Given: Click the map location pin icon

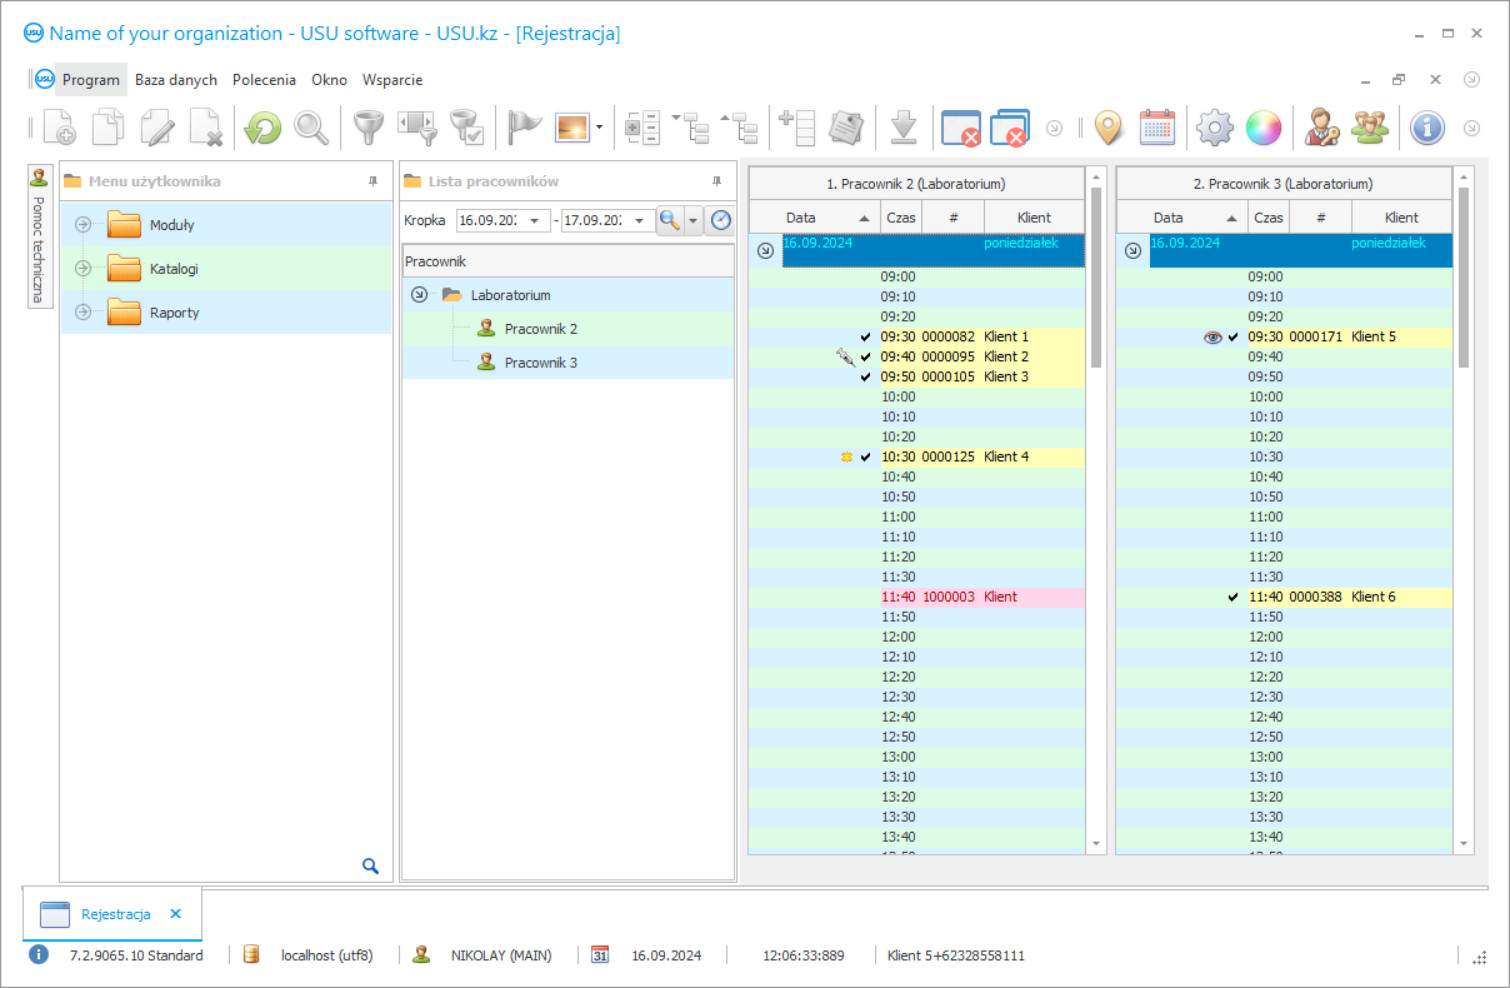Looking at the screenshot, I should (1108, 128).
